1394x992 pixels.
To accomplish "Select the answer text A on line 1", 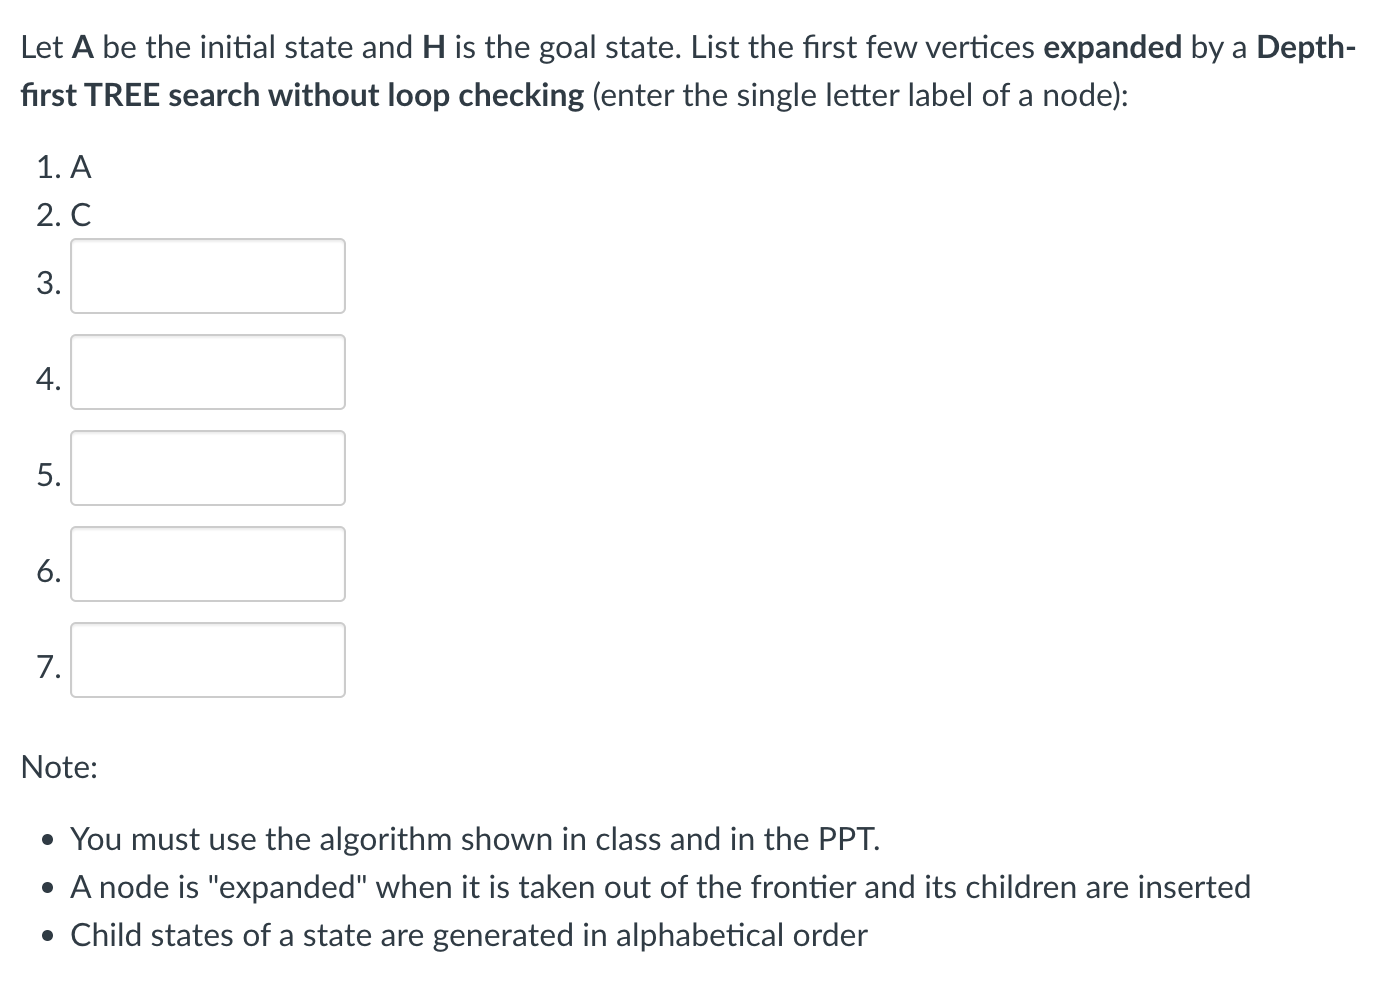I will point(81,167).
